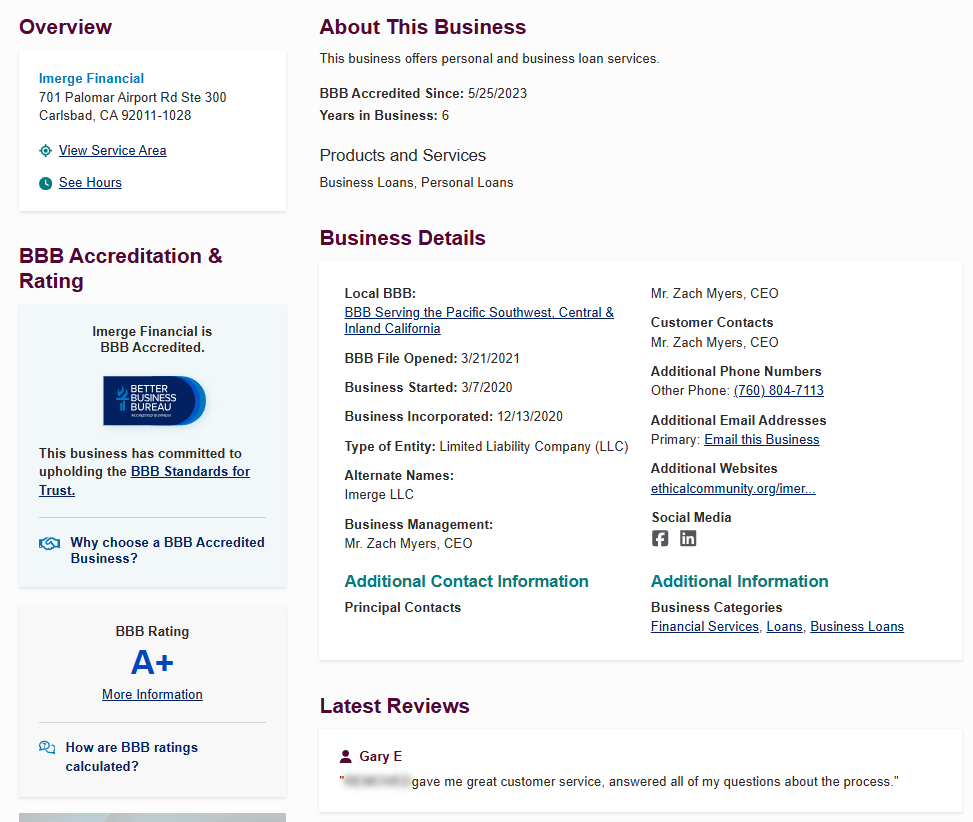Click the Latest Reviews heading
The height and width of the screenshot is (822, 973).
395,706
